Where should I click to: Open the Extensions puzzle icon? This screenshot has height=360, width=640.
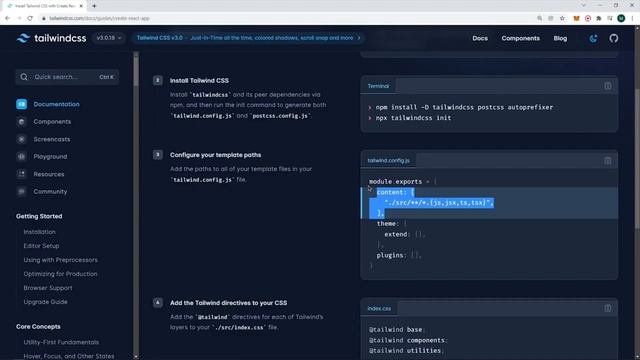point(599,18)
